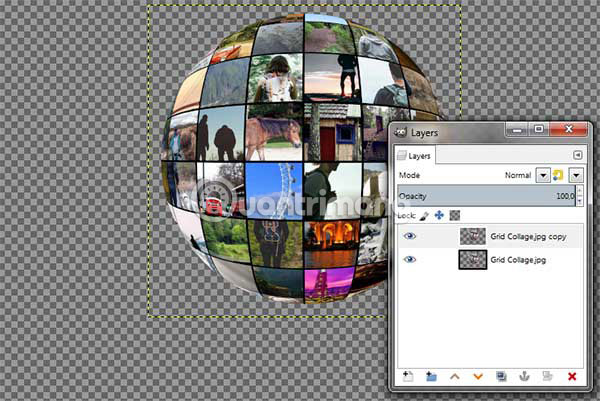This screenshot has width=600, height=401.
Task: Toggle lock alpha channel
Action: coord(454,214)
